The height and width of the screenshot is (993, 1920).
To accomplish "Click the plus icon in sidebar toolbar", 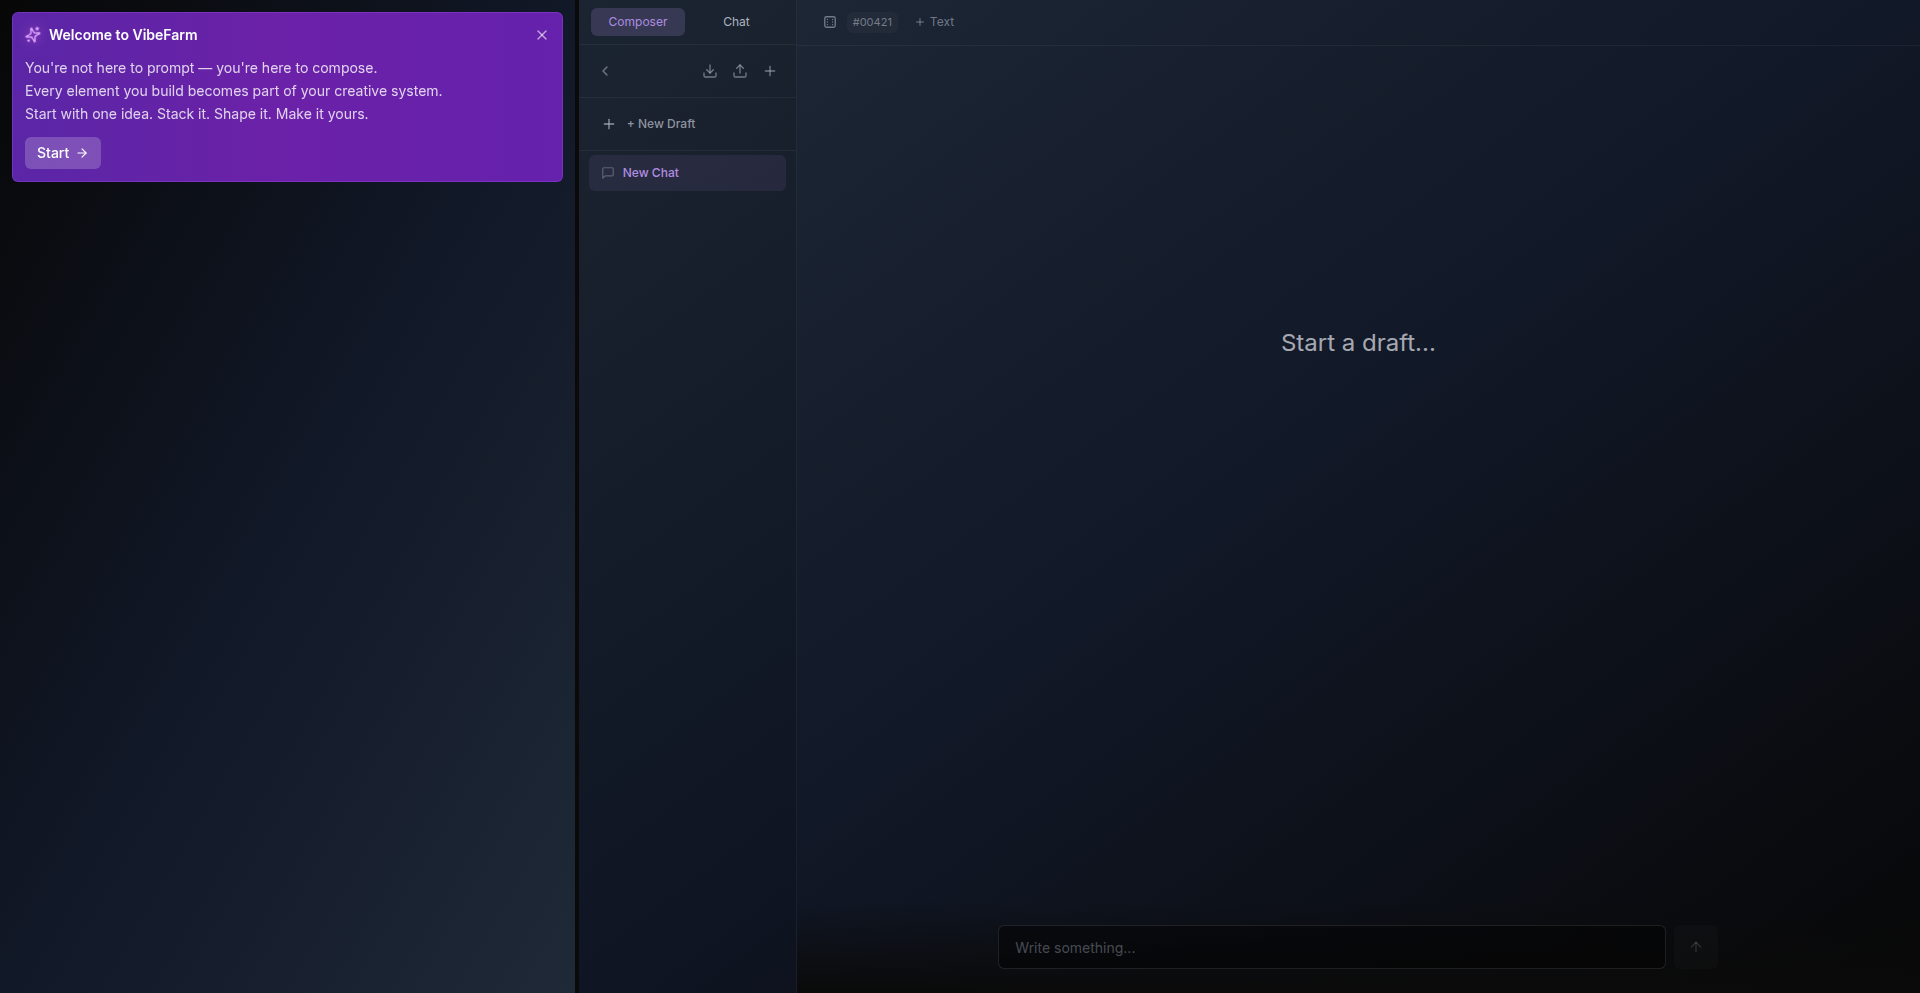I will point(770,71).
